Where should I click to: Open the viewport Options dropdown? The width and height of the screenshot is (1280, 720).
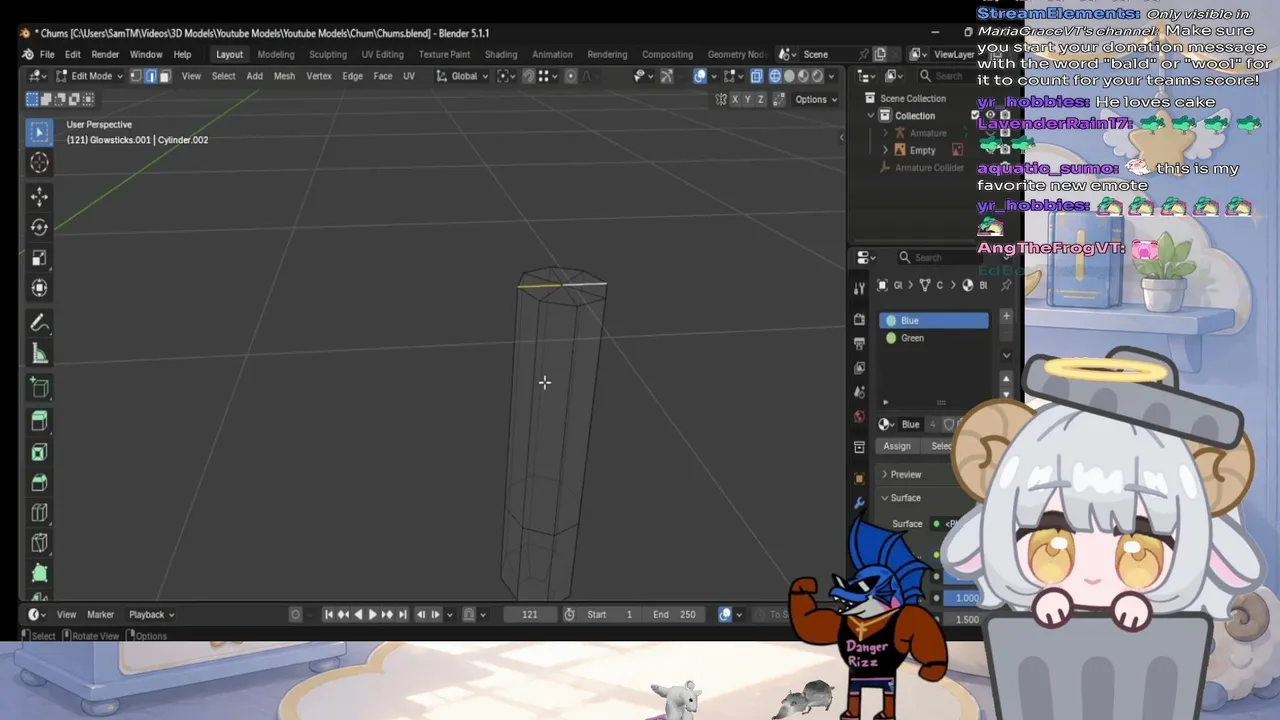point(816,99)
